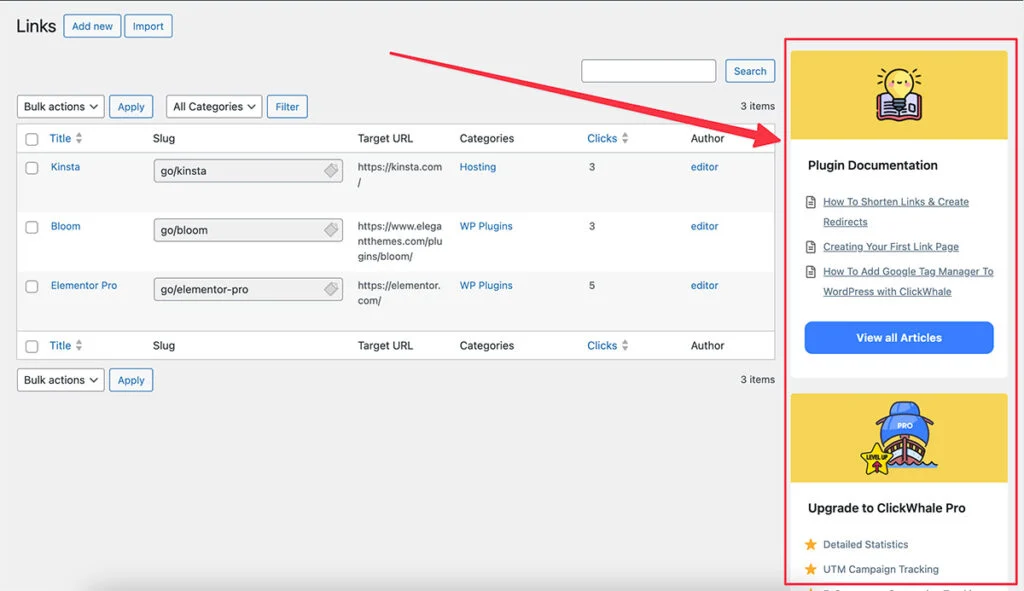Screen dimensions: 1024x591
Task: Open How To Shorten Links & Create Redirects
Action: tap(895, 212)
